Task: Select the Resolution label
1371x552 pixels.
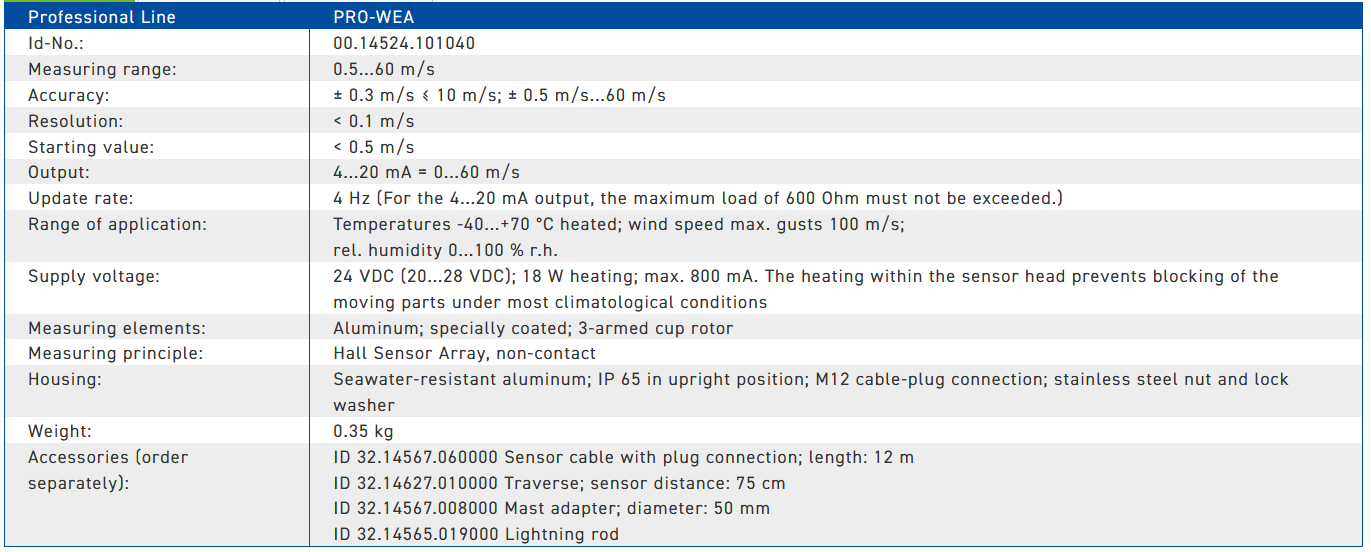Action: (76, 121)
